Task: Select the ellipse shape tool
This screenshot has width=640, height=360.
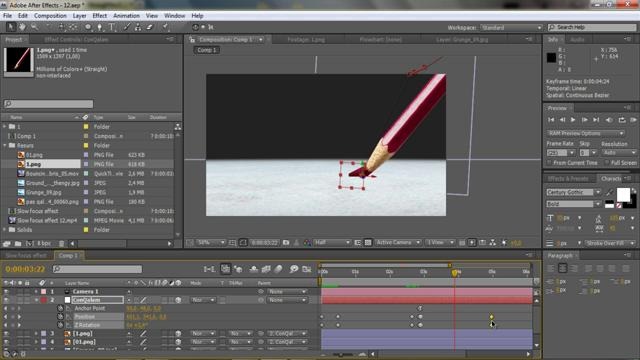Action: pyautogui.click(x=88, y=27)
